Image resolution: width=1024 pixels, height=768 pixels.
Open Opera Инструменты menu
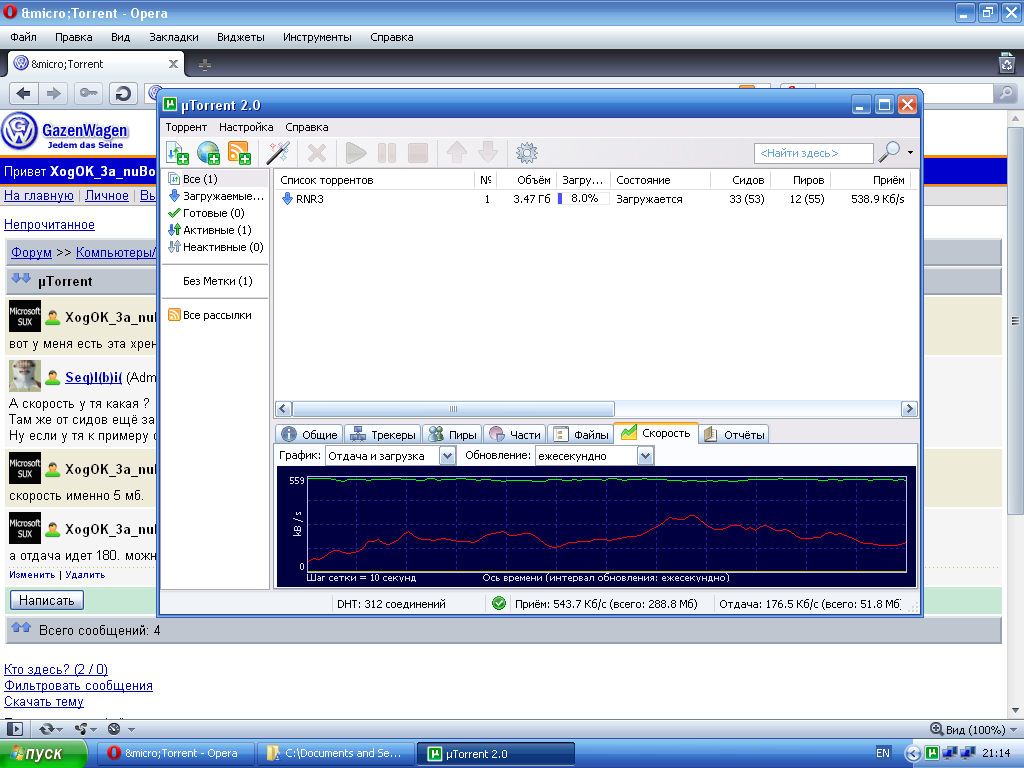point(317,37)
